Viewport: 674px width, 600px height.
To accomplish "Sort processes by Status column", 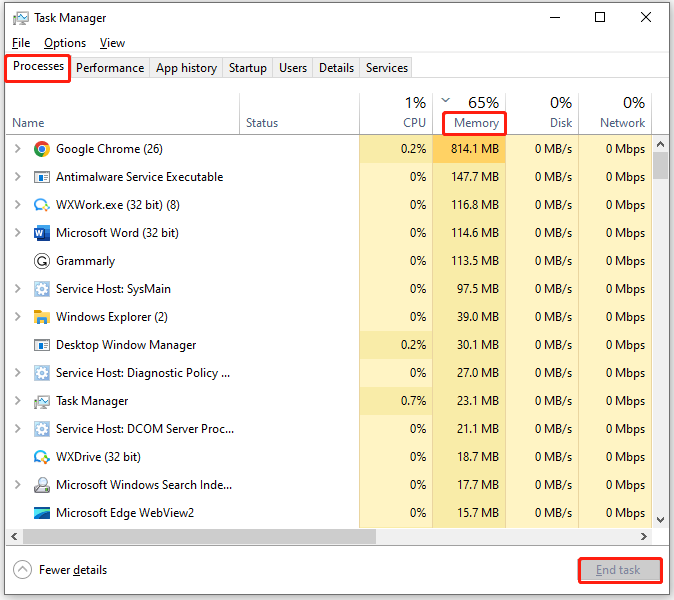I will coord(299,114).
